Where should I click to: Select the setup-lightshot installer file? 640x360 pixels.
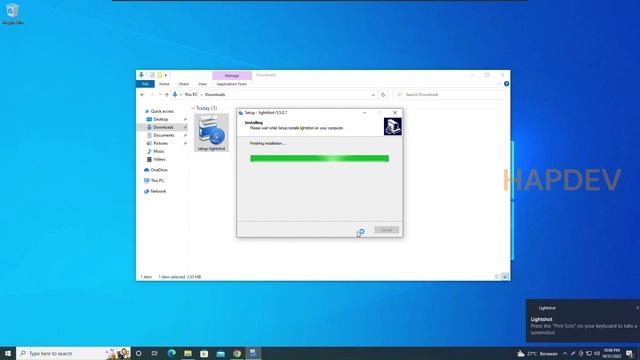coord(211,133)
